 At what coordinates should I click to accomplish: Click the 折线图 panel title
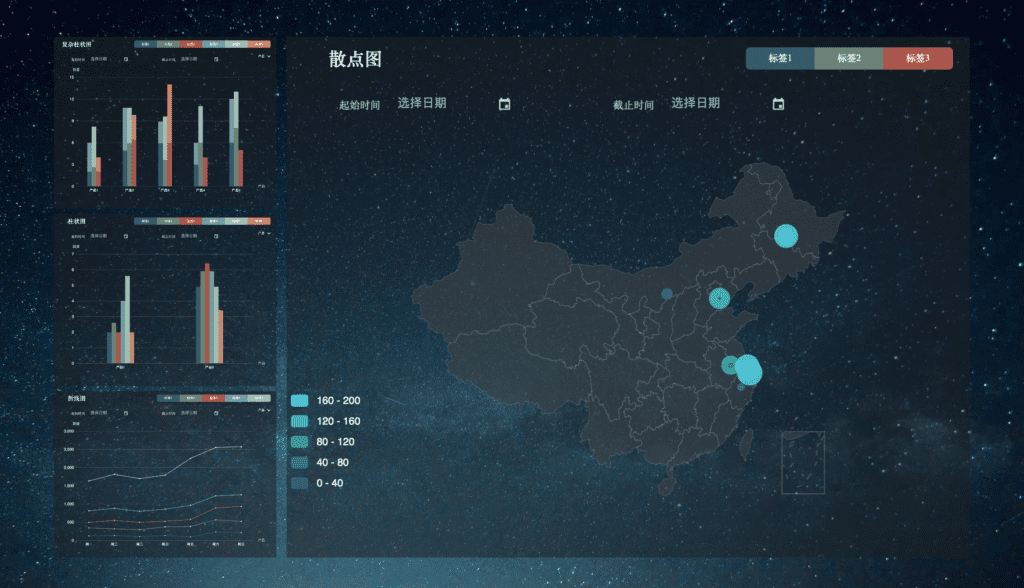click(x=76, y=399)
